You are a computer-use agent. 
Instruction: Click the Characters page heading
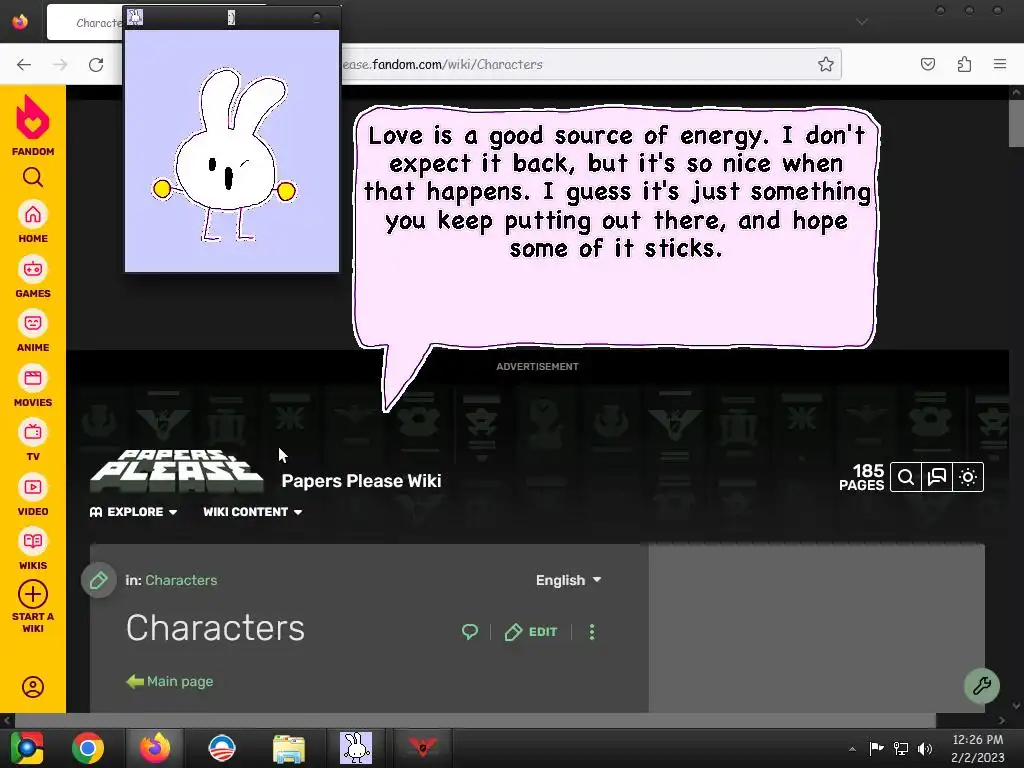pyautogui.click(x=216, y=628)
